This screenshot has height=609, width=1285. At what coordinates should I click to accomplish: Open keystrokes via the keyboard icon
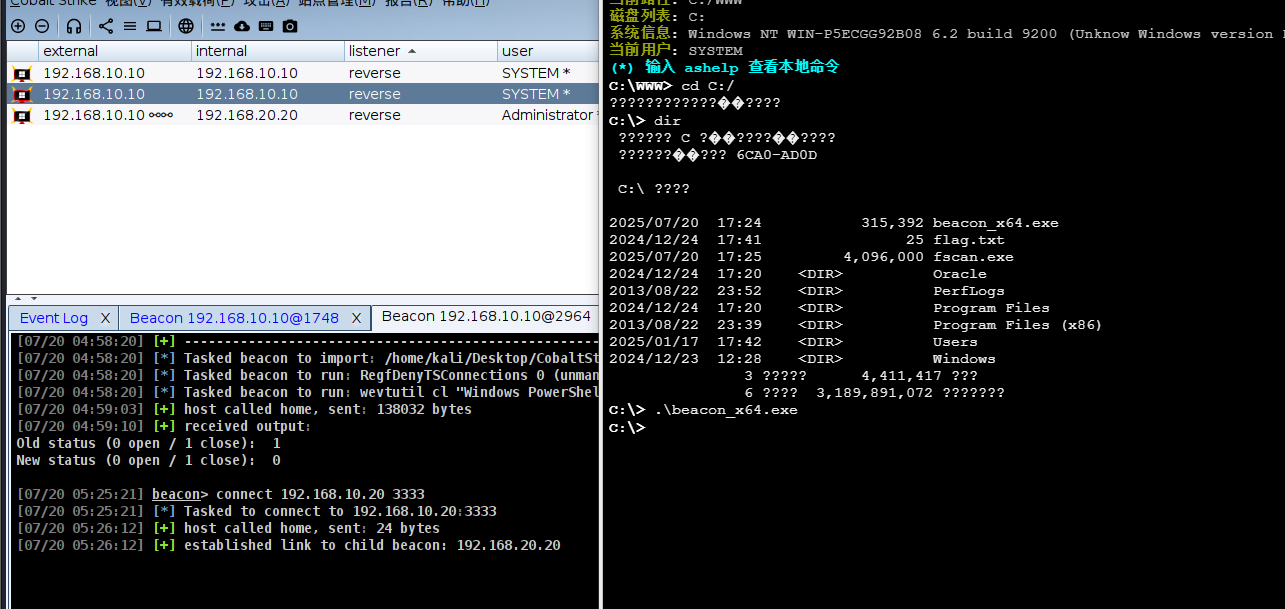click(266, 26)
